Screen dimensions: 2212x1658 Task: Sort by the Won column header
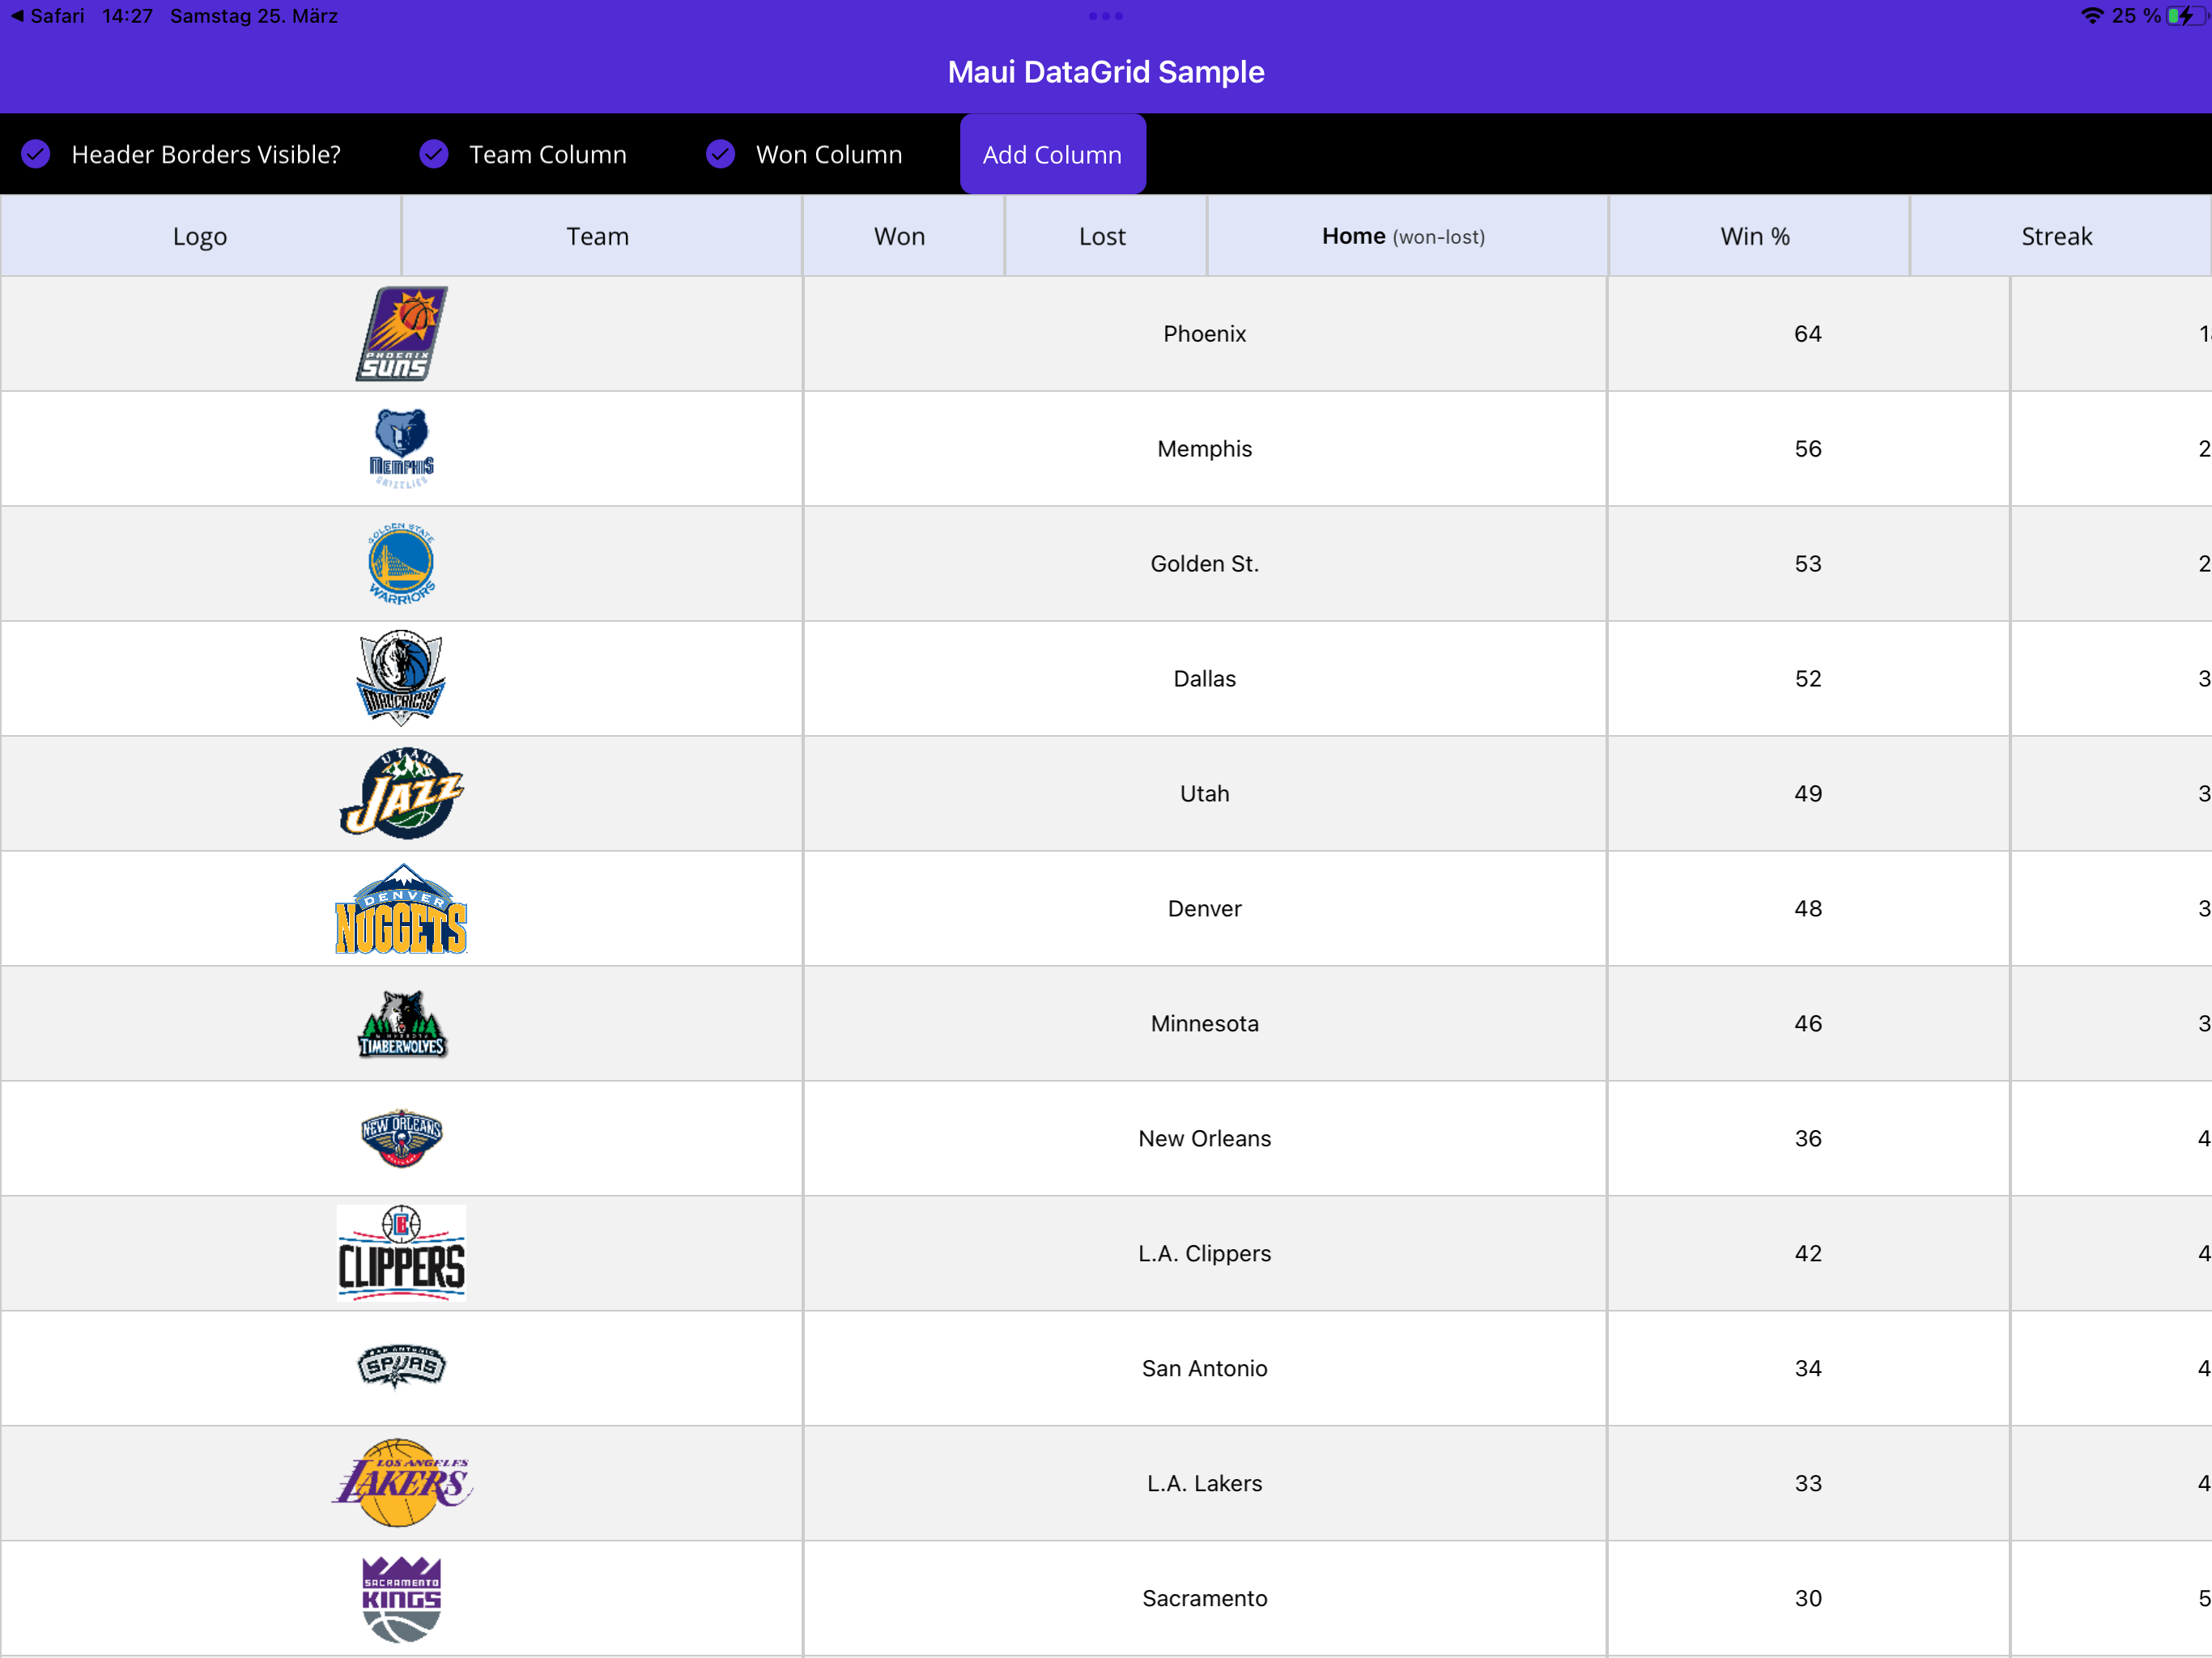pyautogui.click(x=900, y=236)
